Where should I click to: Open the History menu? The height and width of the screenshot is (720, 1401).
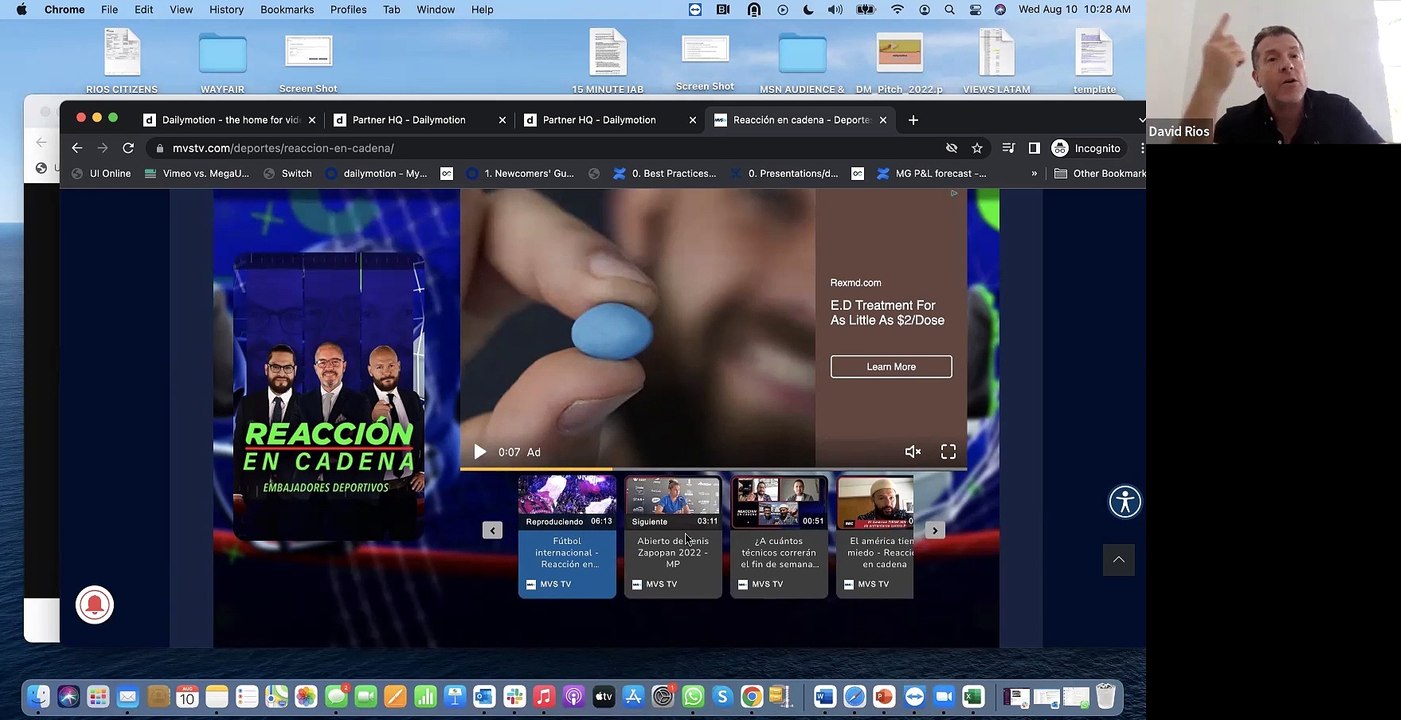[226, 9]
